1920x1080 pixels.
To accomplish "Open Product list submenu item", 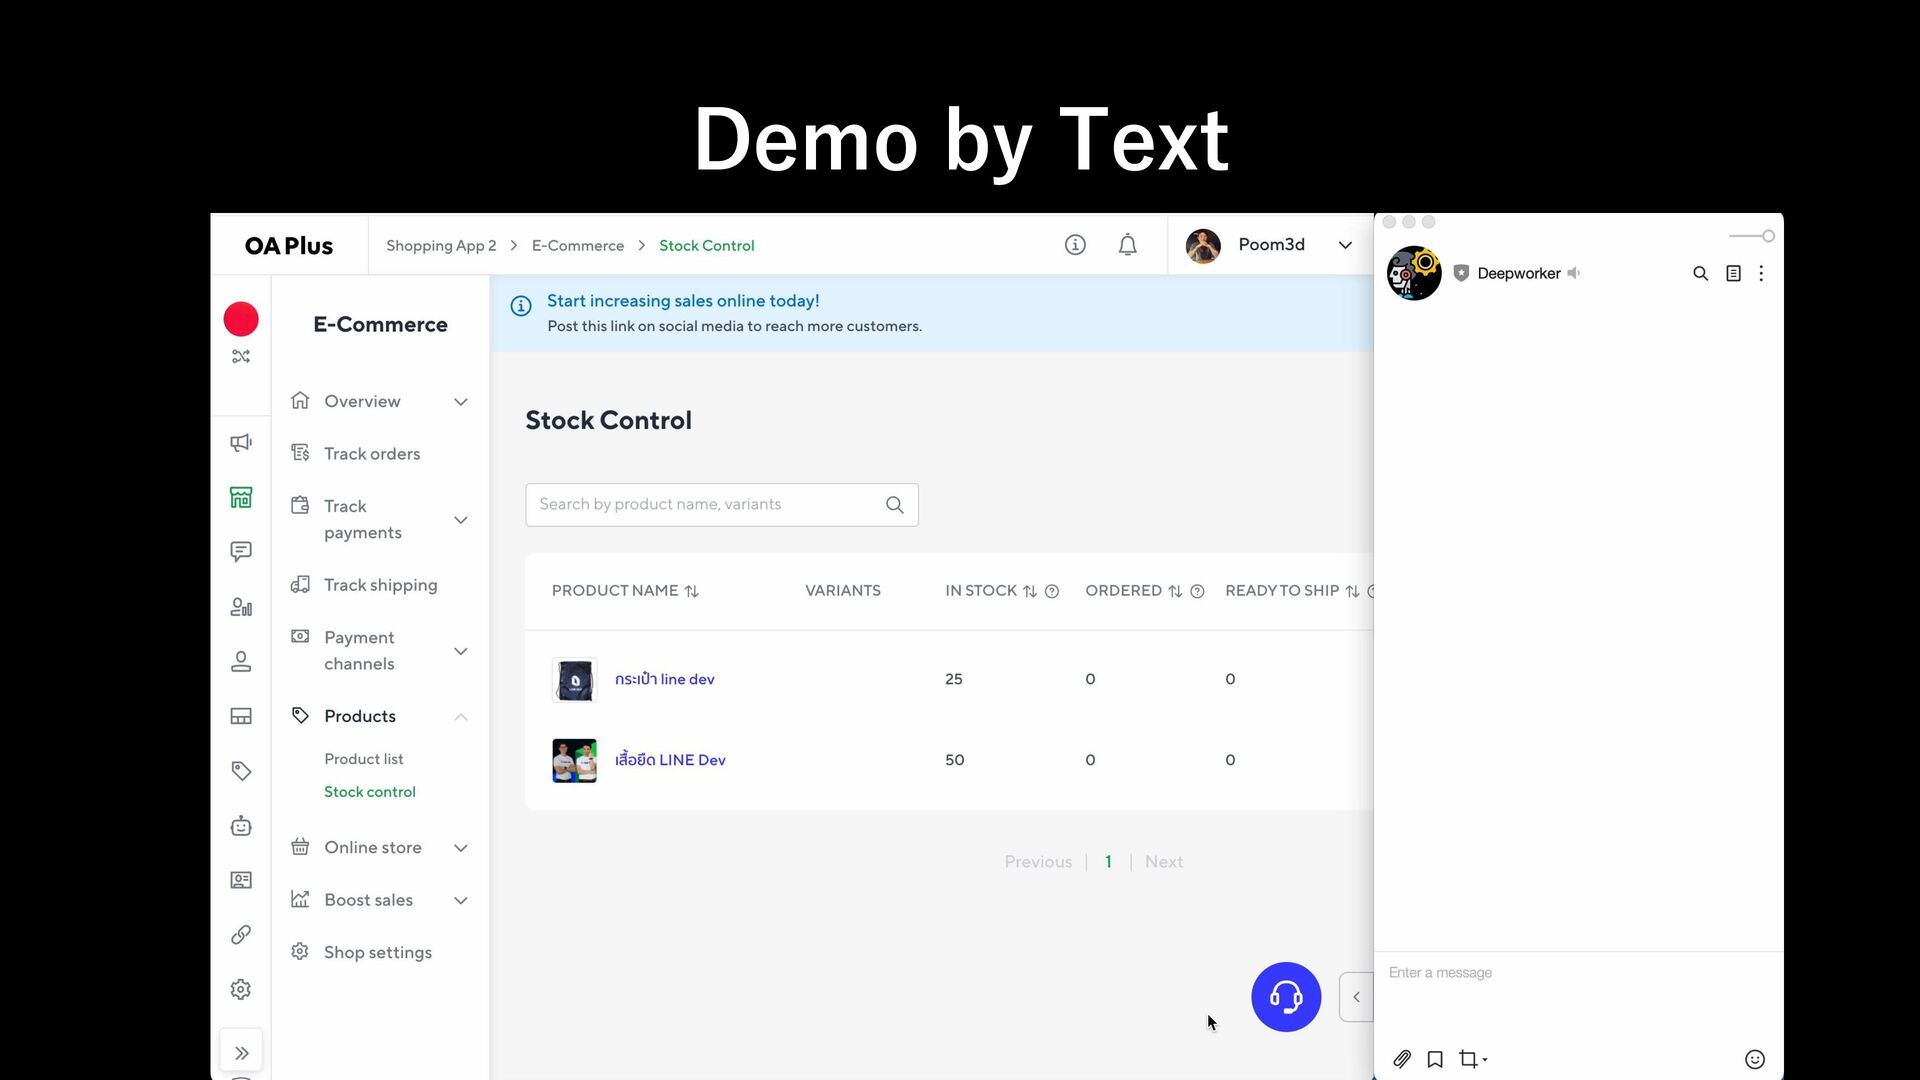I will tap(363, 759).
